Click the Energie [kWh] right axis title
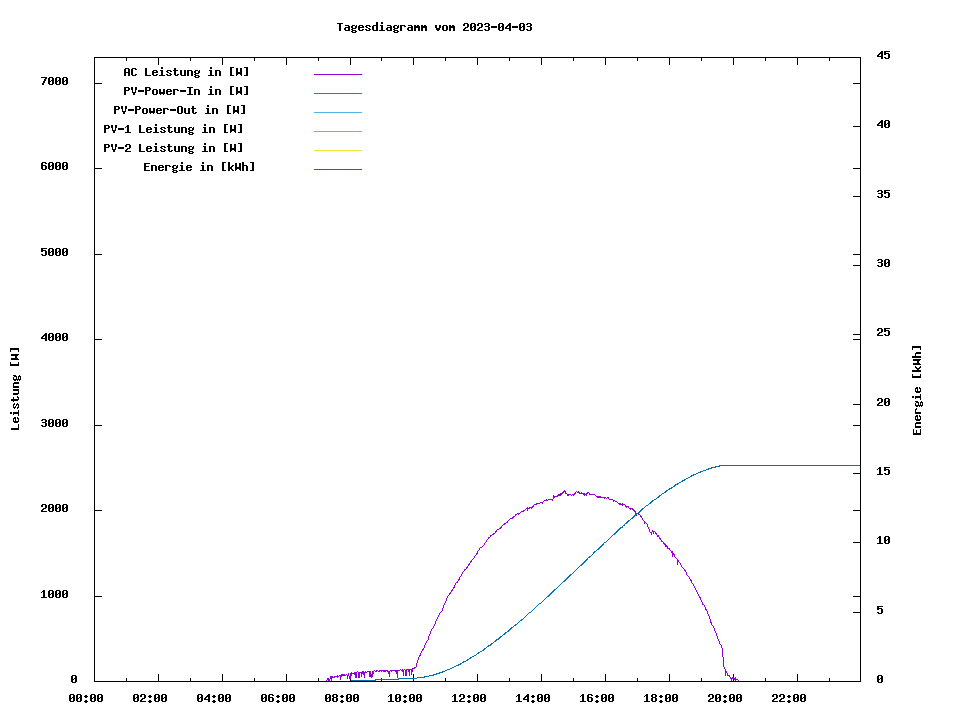The height and width of the screenshot is (720, 960). point(917,390)
